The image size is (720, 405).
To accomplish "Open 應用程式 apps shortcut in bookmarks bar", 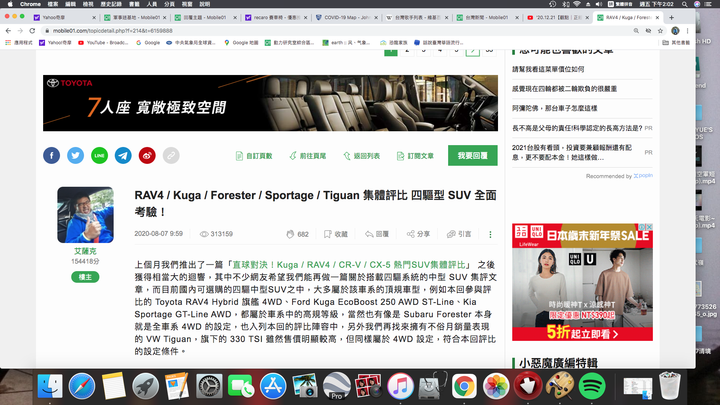I will (19, 43).
